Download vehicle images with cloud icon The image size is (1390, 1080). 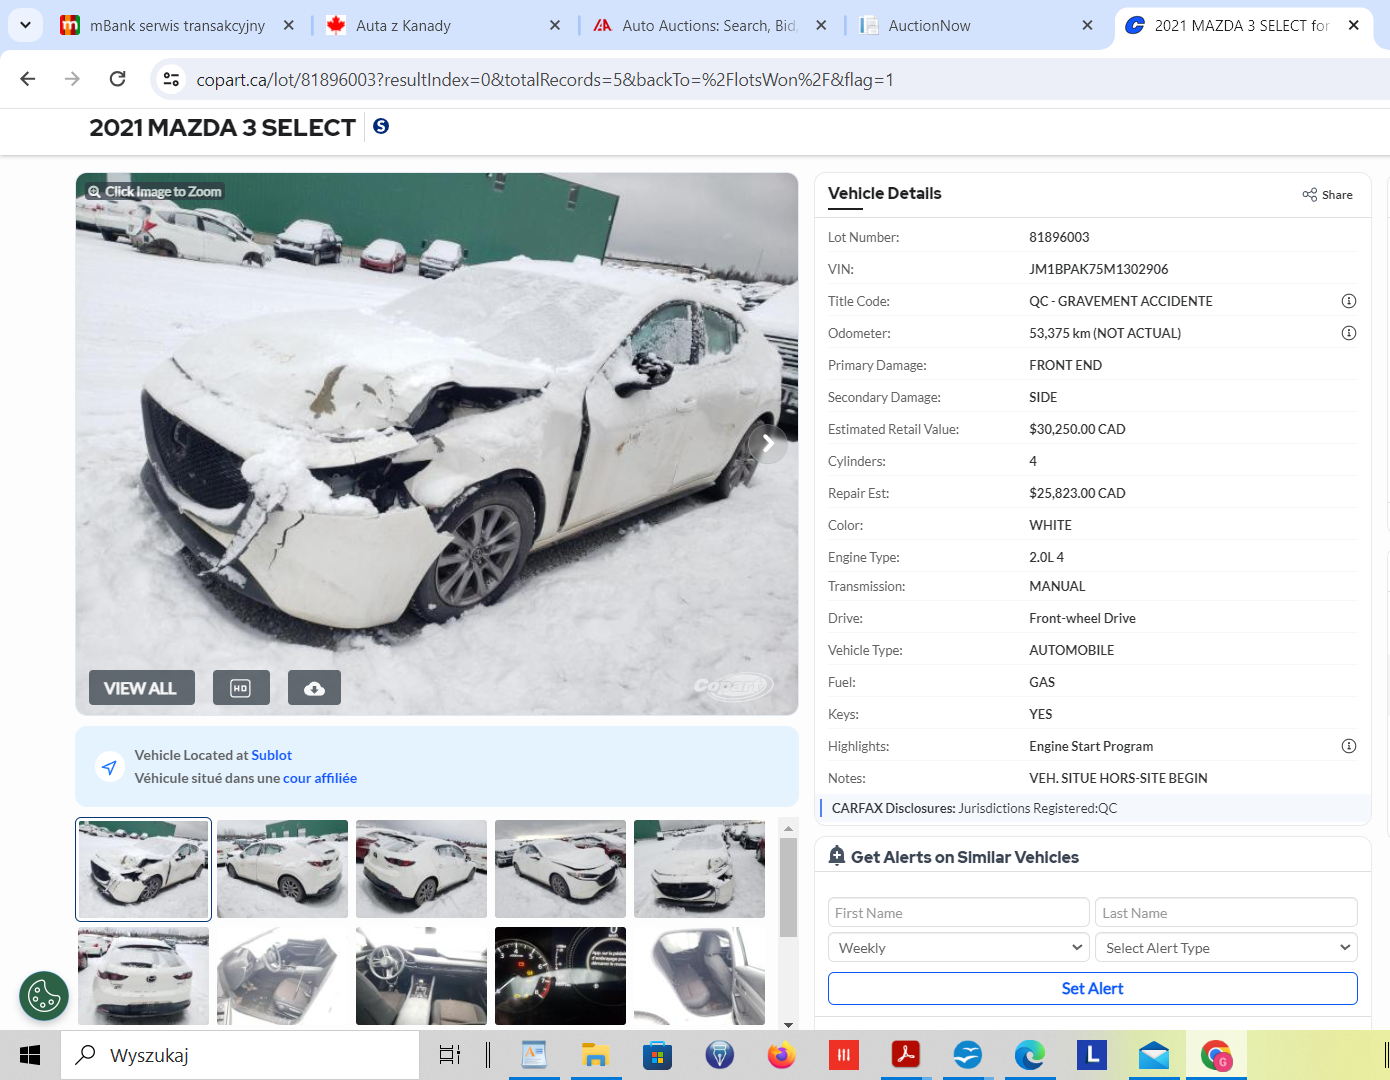click(x=314, y=688)
